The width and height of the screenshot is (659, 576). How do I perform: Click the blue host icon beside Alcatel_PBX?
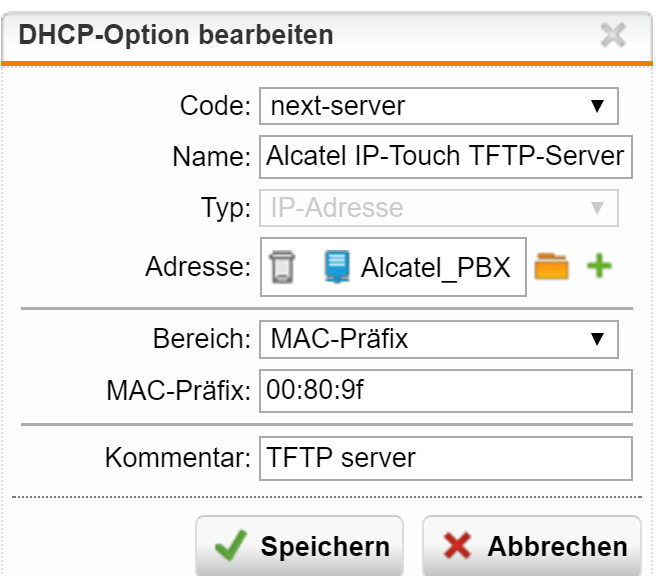pos(337,266)
